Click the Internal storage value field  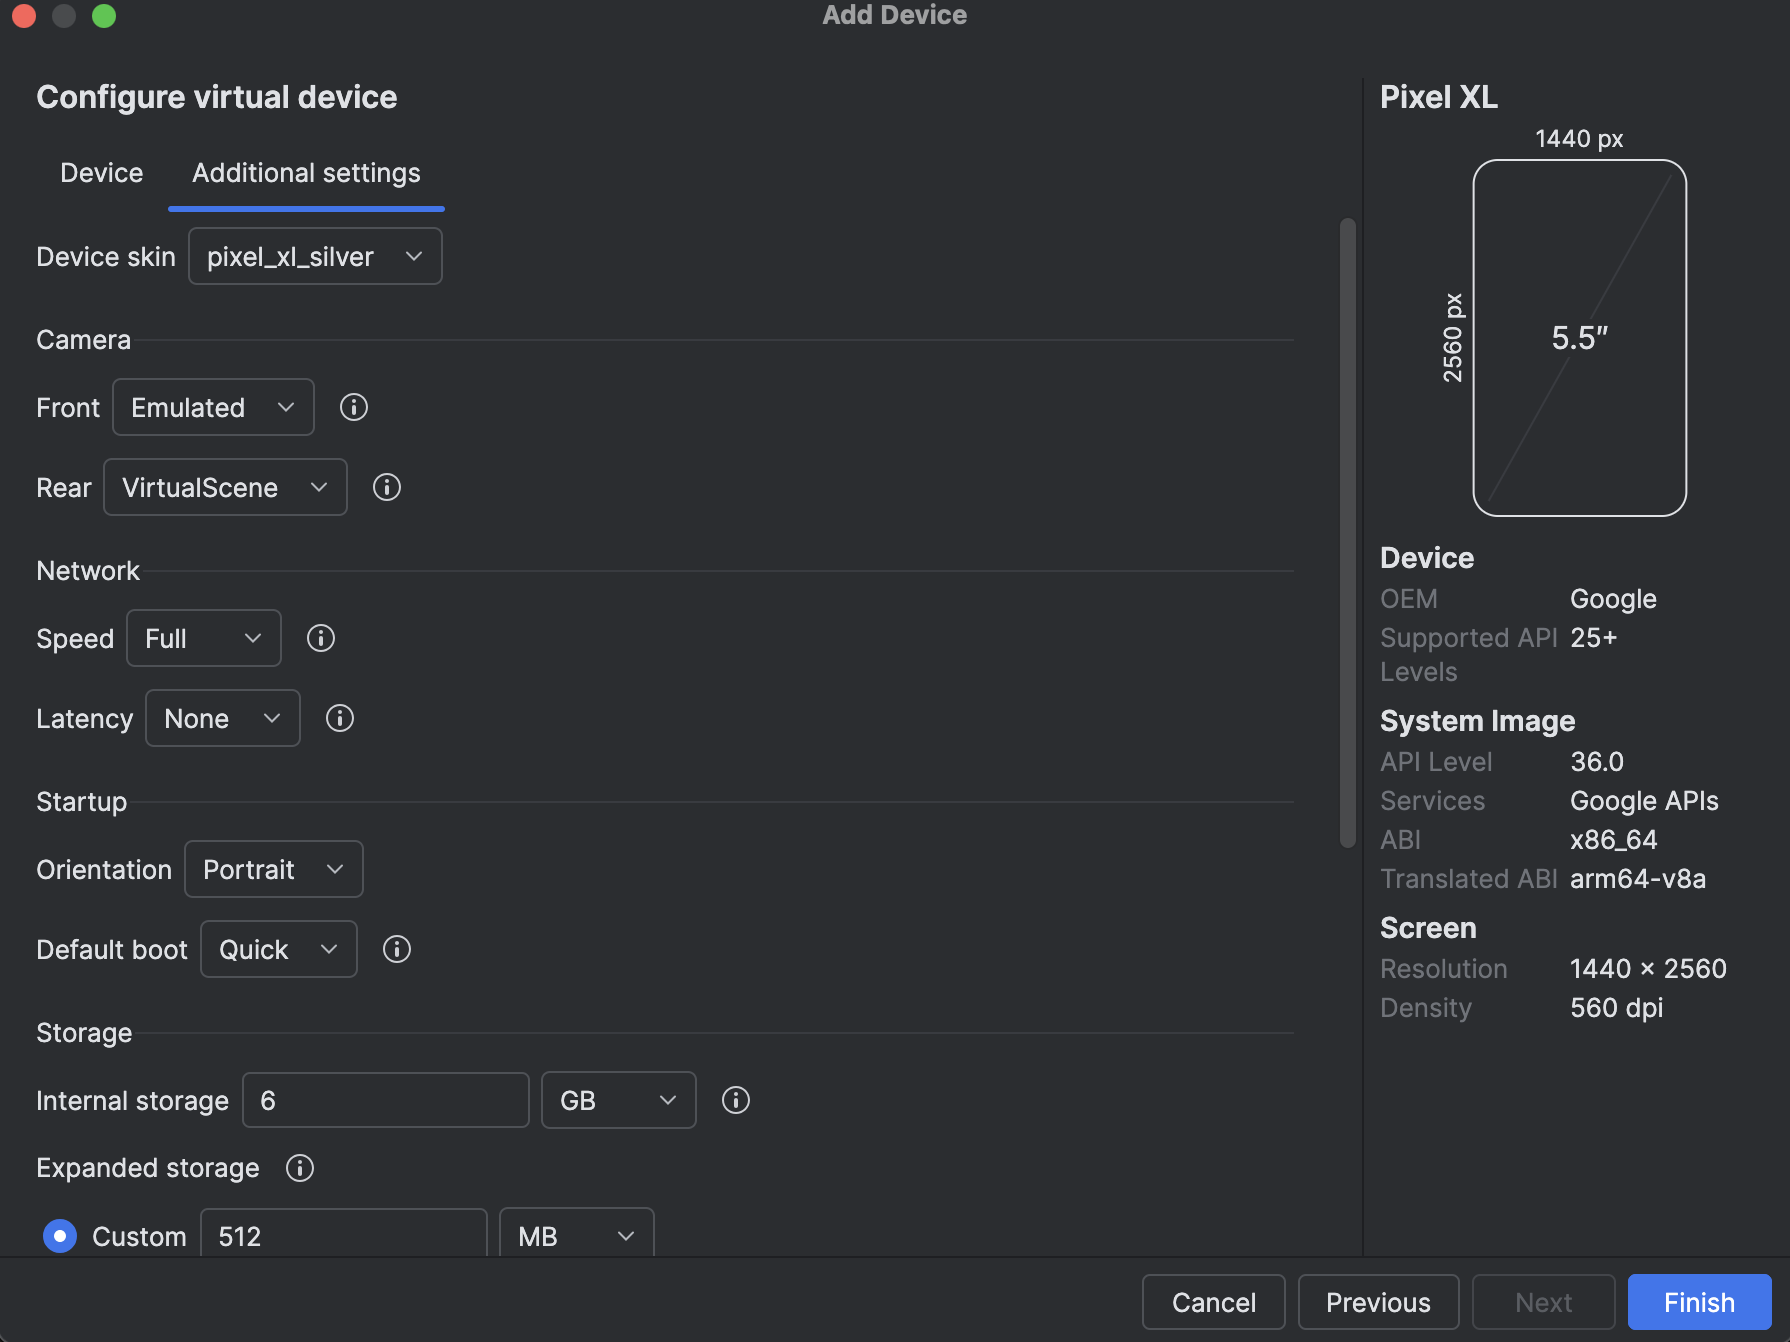[x=386, y=1100]
